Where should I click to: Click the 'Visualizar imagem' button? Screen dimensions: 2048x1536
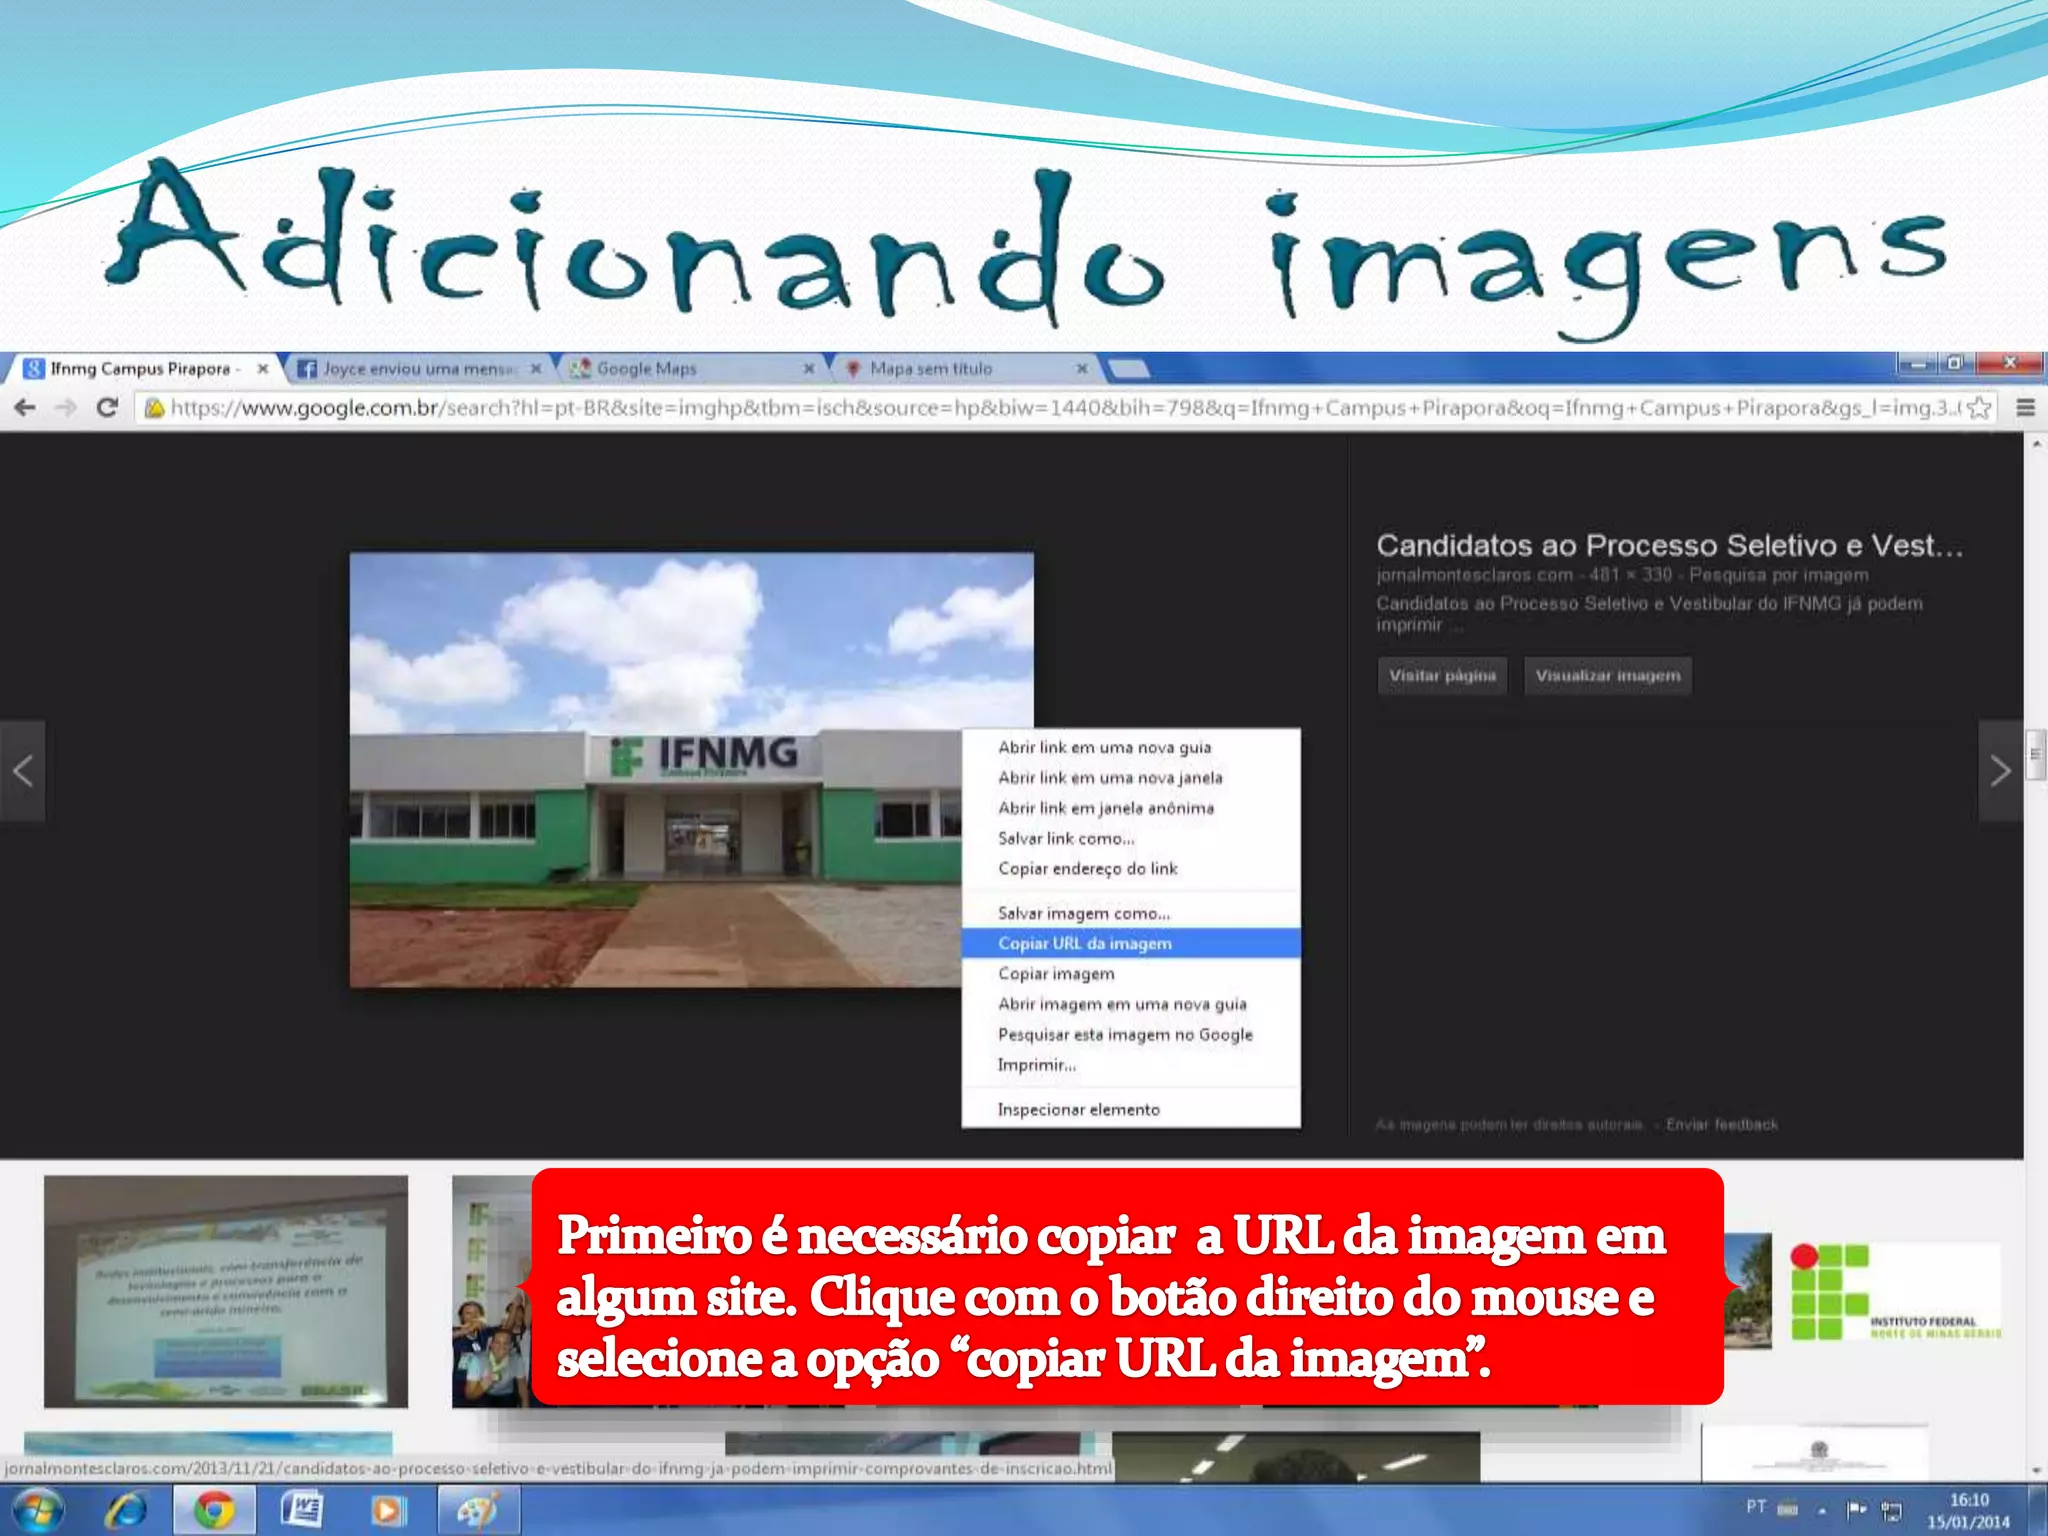pos(1608,676)
